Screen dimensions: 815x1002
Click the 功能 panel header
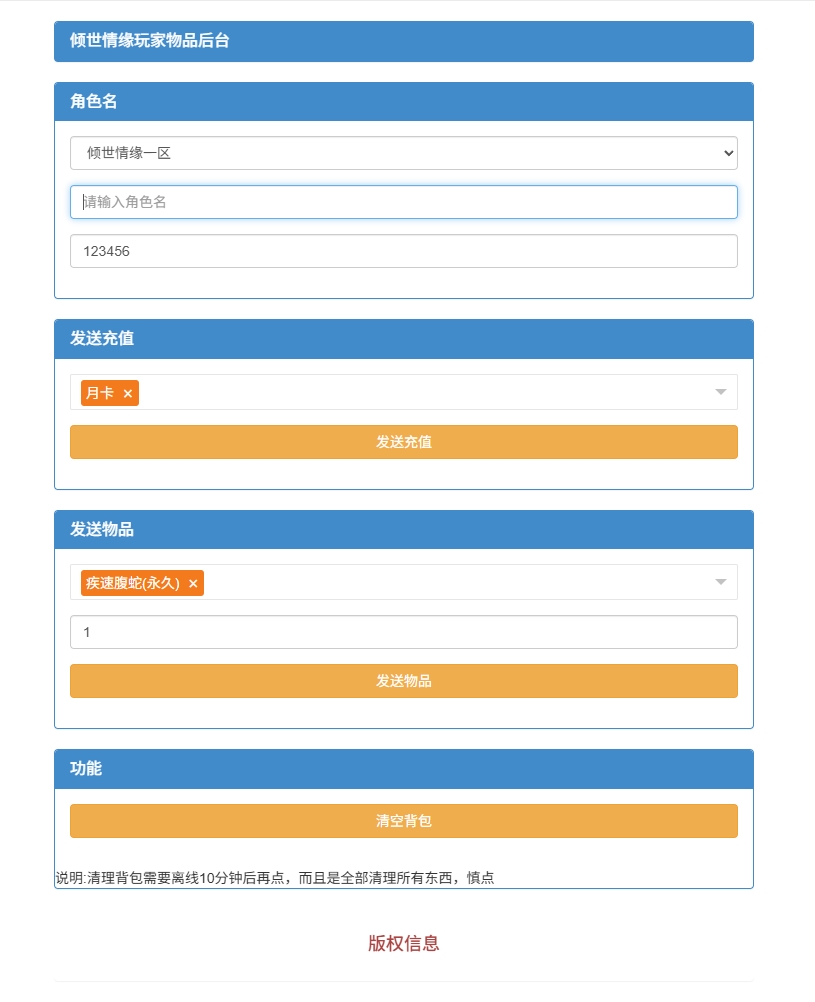pyautogui.click(x=404, y=769)
